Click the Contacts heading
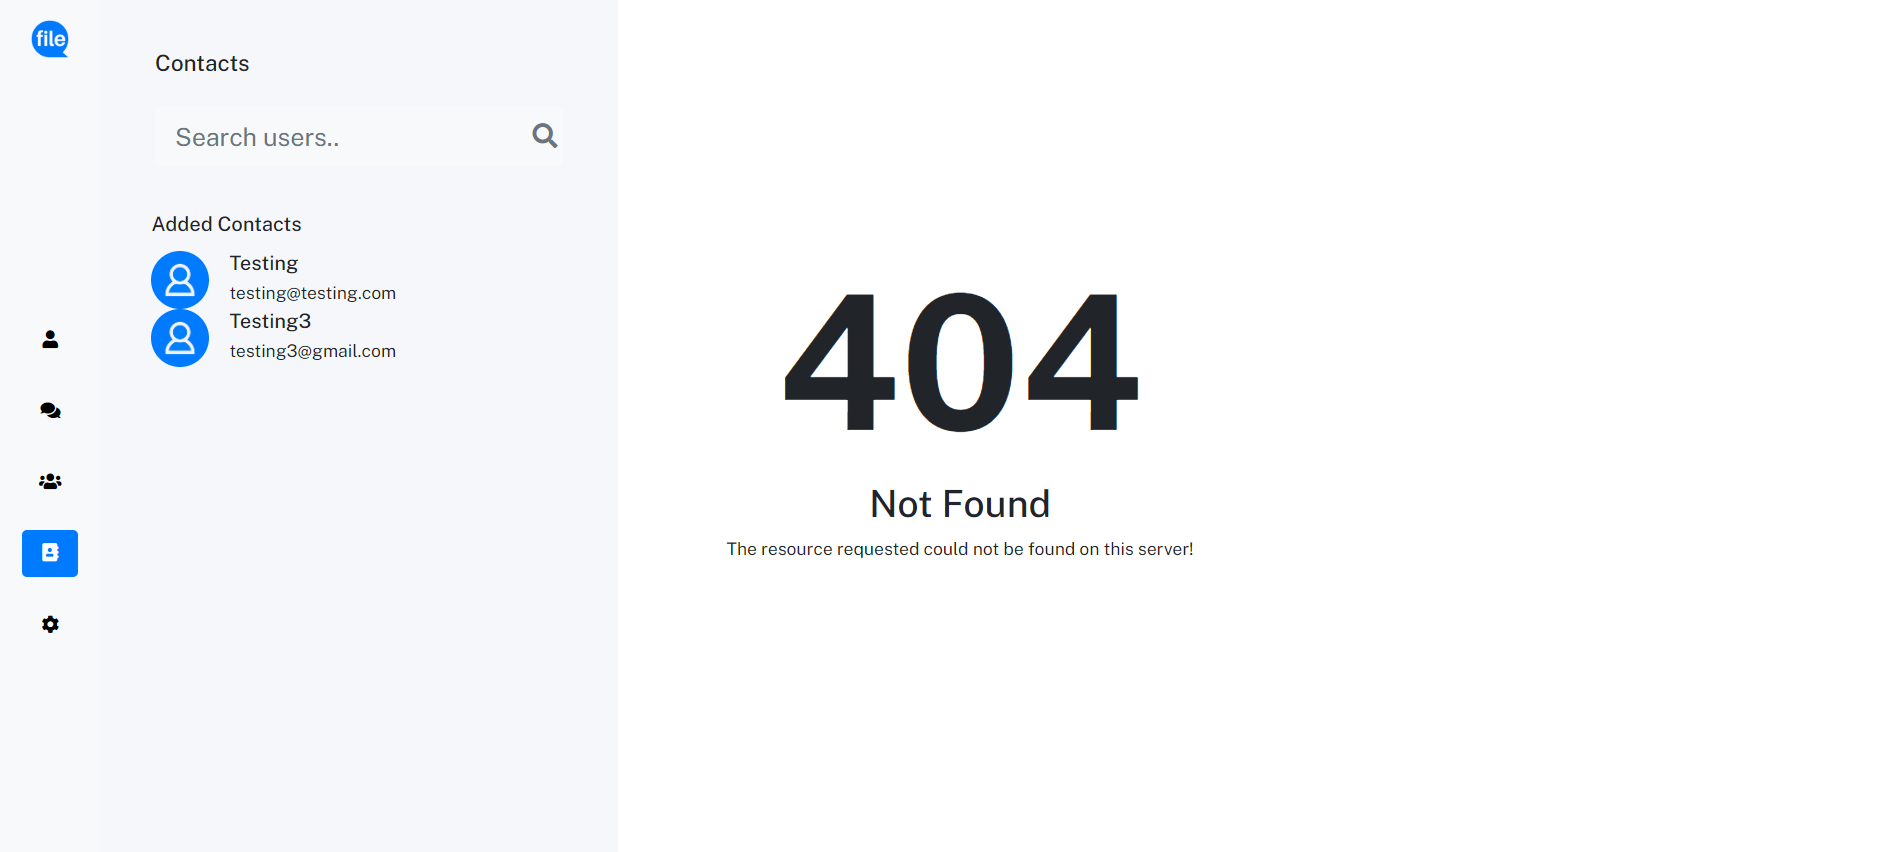This screenshot has height=852, width=1881. point(202,63)
